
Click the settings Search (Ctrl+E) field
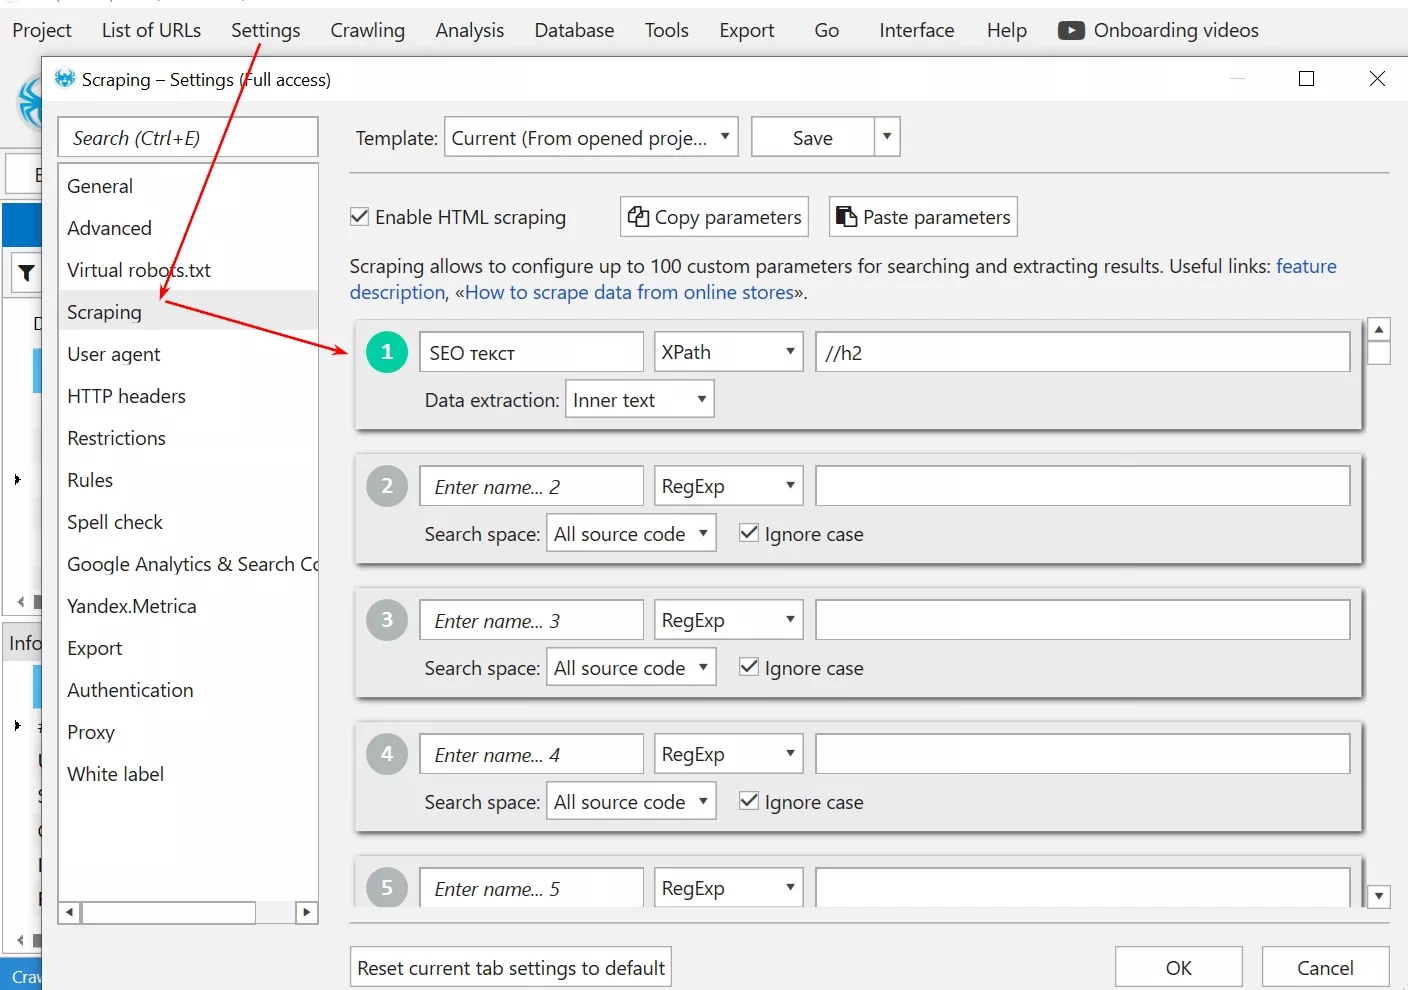click(188, 137)
